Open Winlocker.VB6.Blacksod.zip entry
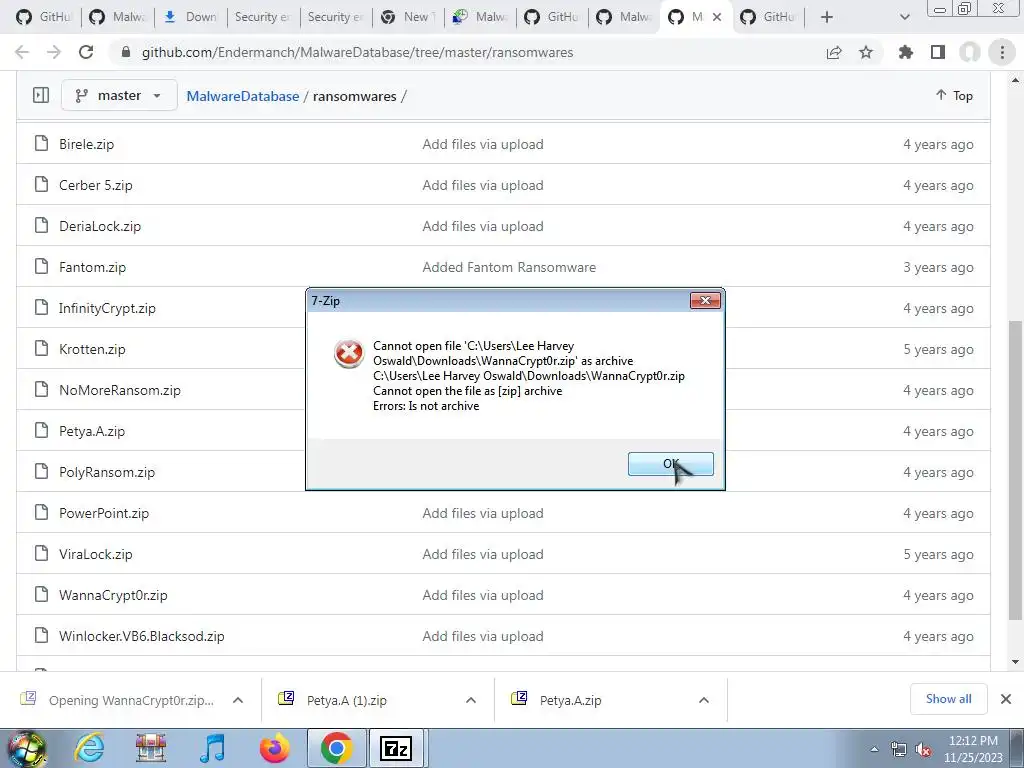The width and height of the screenshot is (1024, 768). click(x=142, y=637)
